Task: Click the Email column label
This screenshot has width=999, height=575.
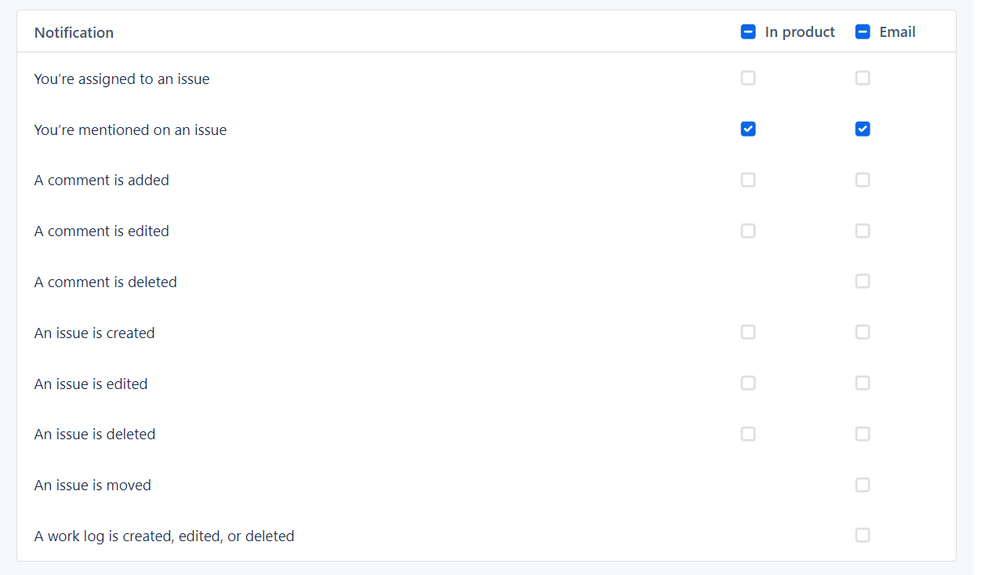Action: coord(897,32)
